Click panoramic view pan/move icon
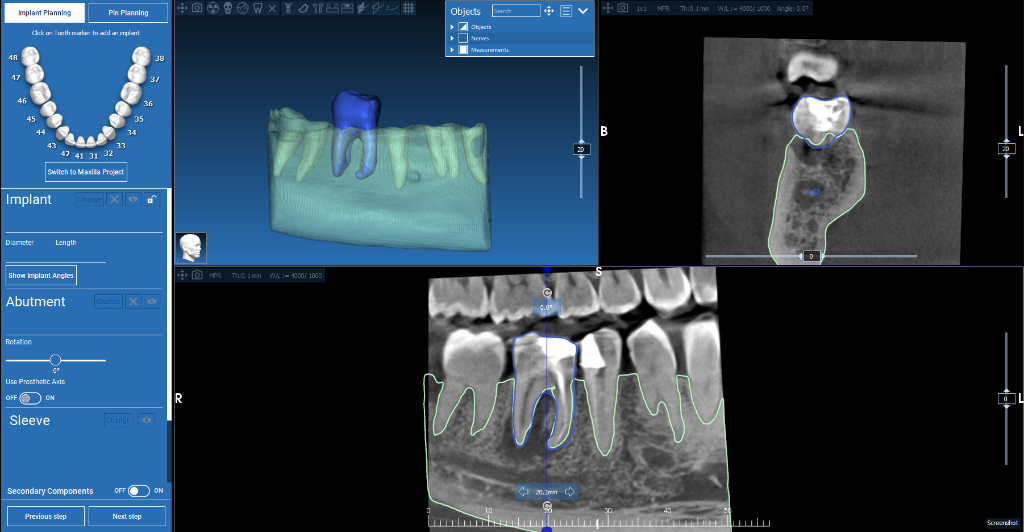This screenshot has width=1024, height=532. tap(182, 275)
